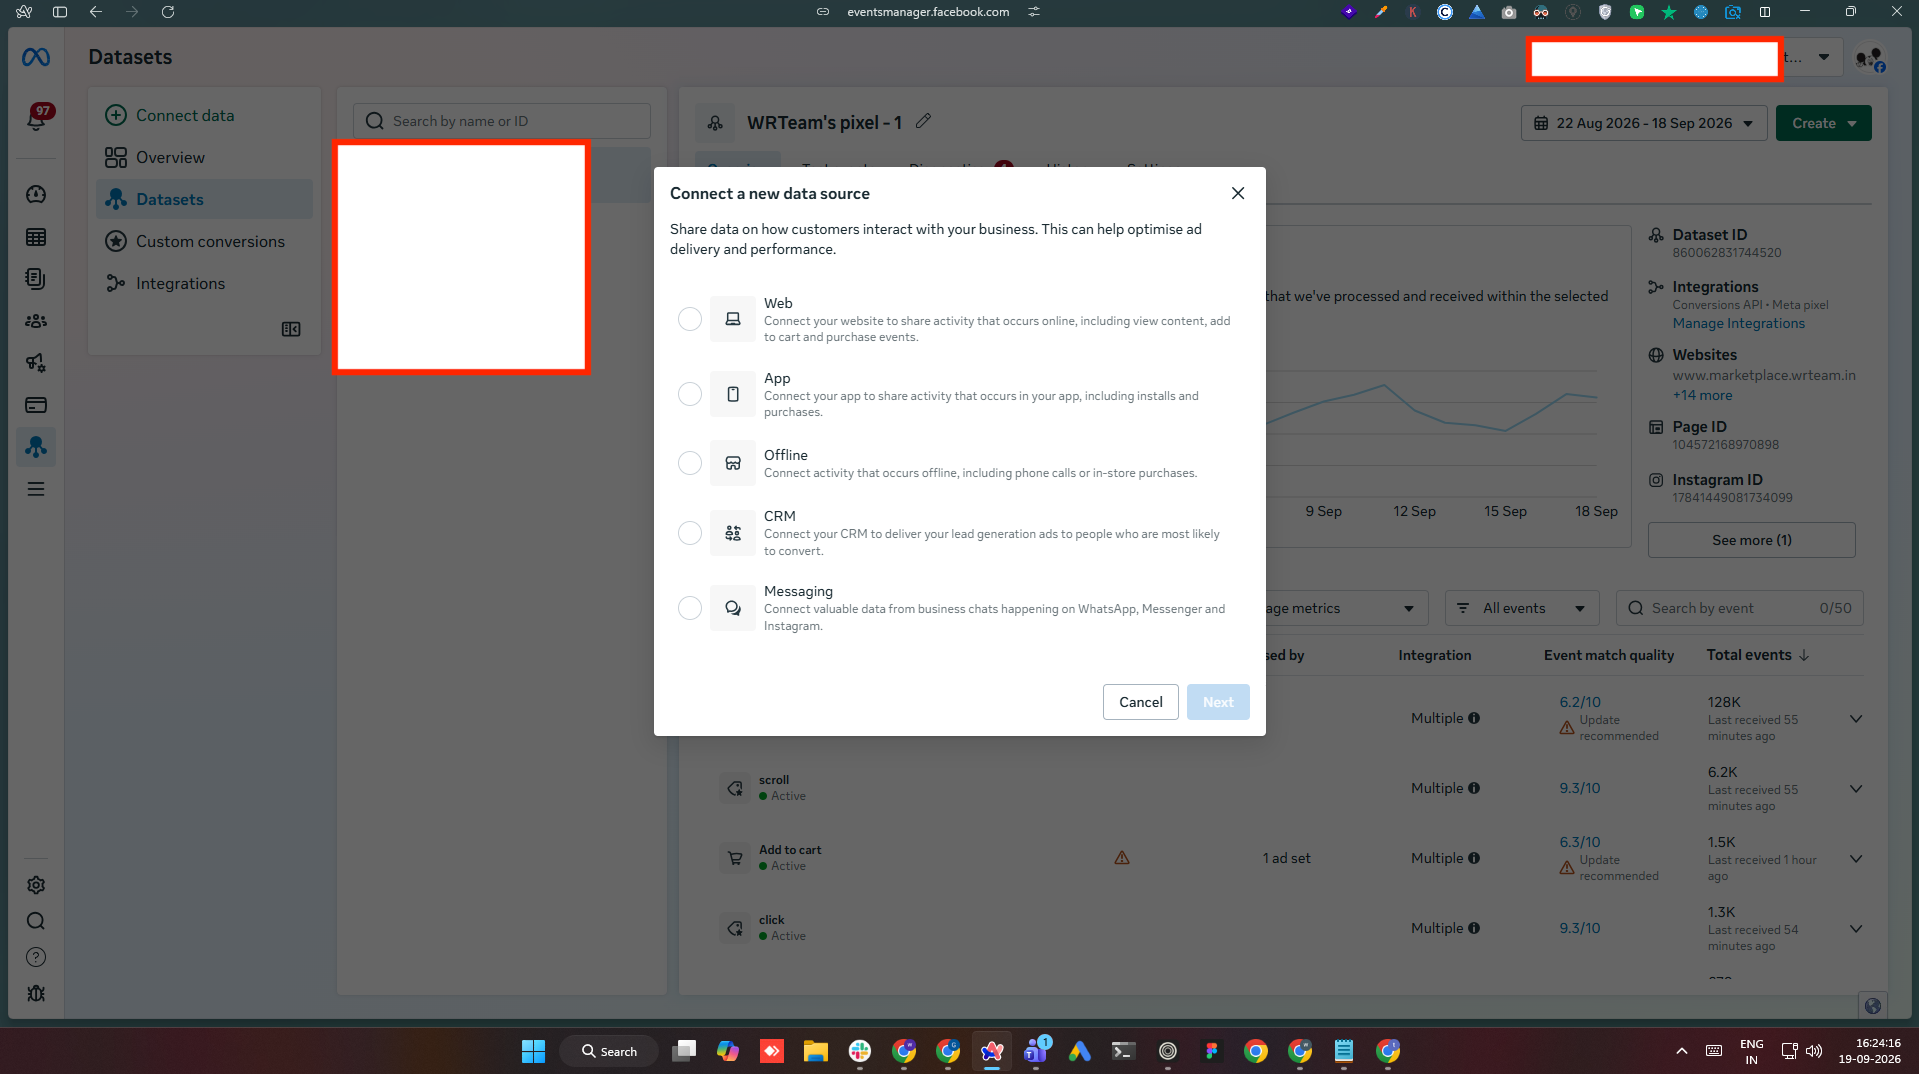1919x1074 pixels.
Task: Click Search by event field
Action: [1739, 608]
